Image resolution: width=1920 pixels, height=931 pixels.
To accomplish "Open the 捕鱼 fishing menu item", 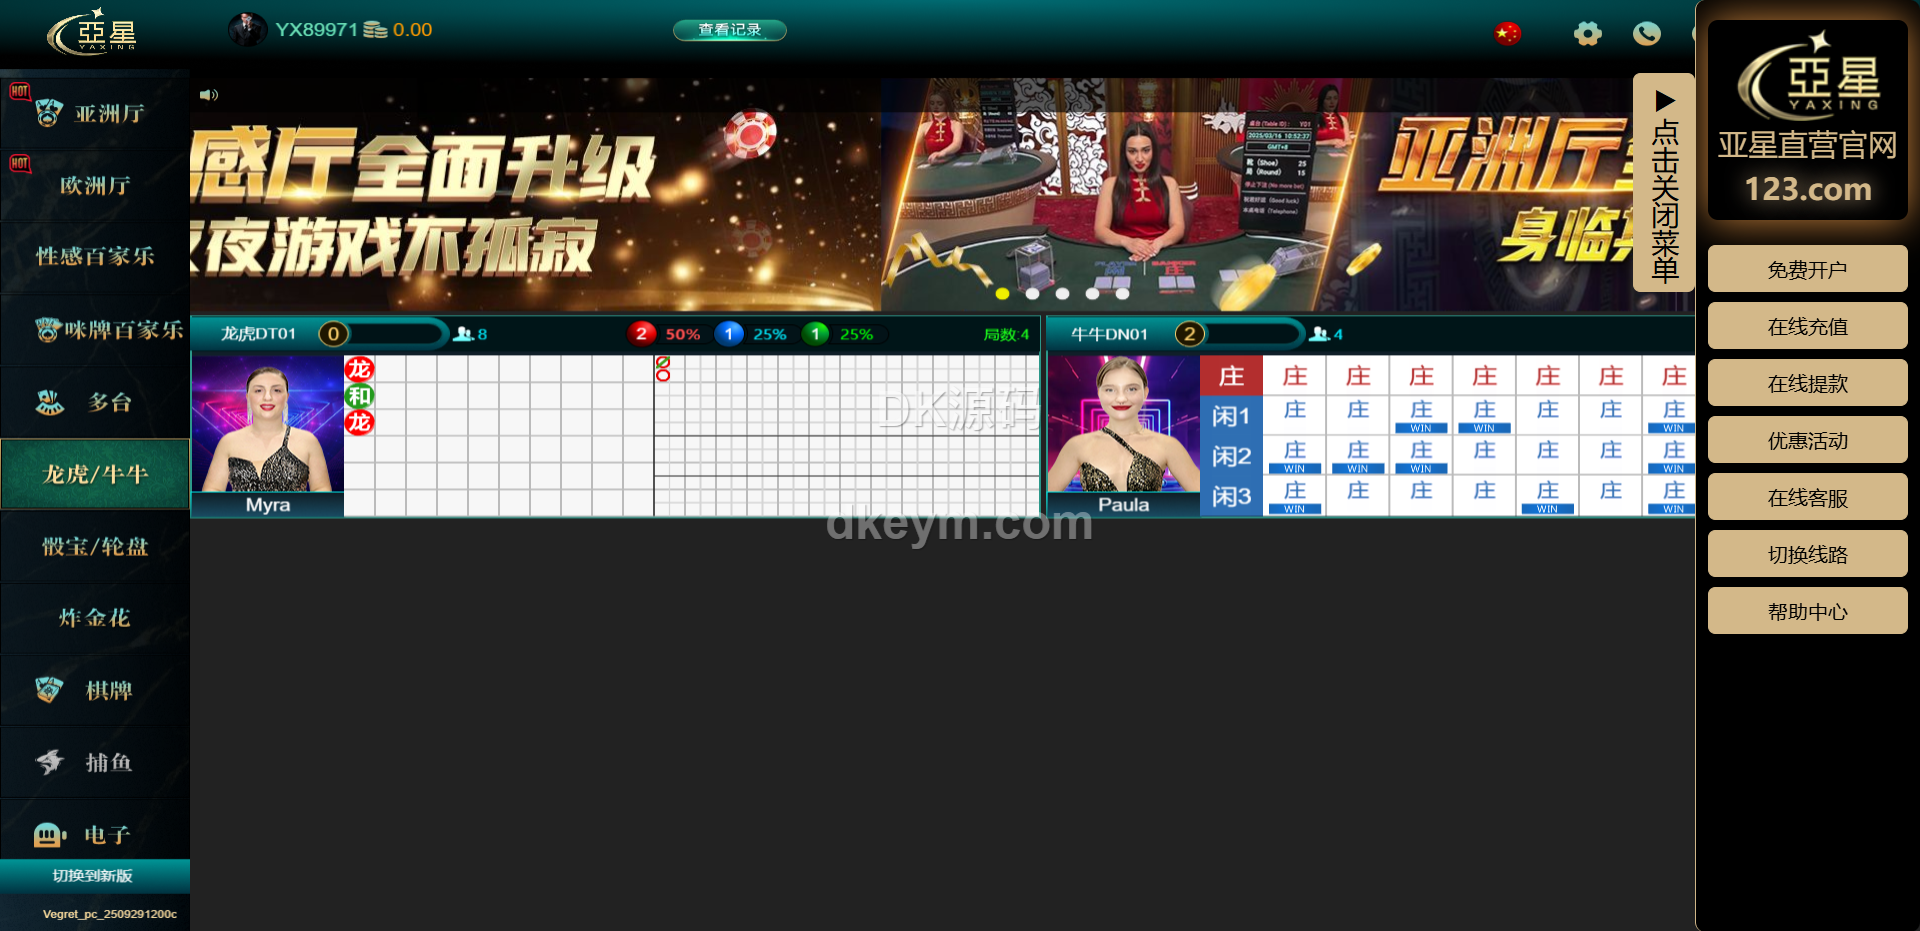I will [95, 763].
